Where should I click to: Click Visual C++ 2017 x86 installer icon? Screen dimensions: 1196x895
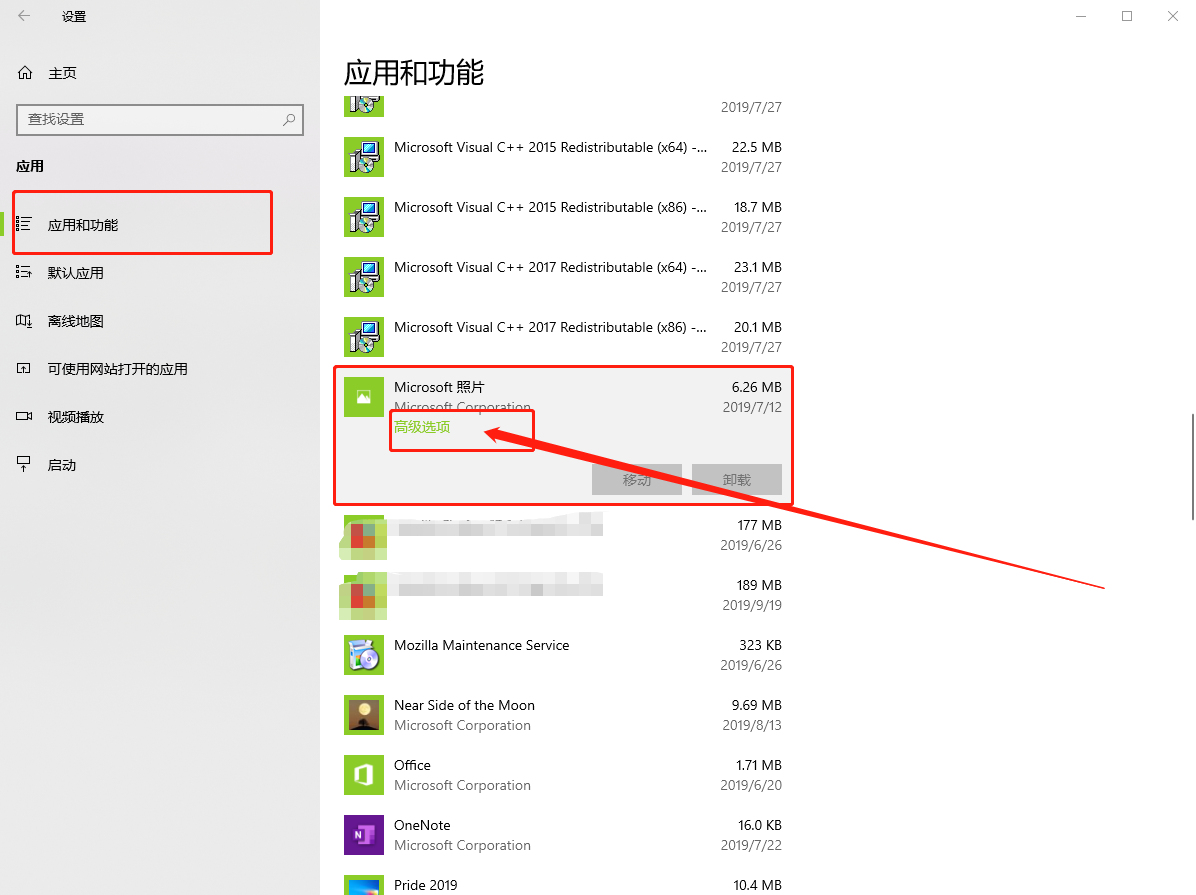364,337
